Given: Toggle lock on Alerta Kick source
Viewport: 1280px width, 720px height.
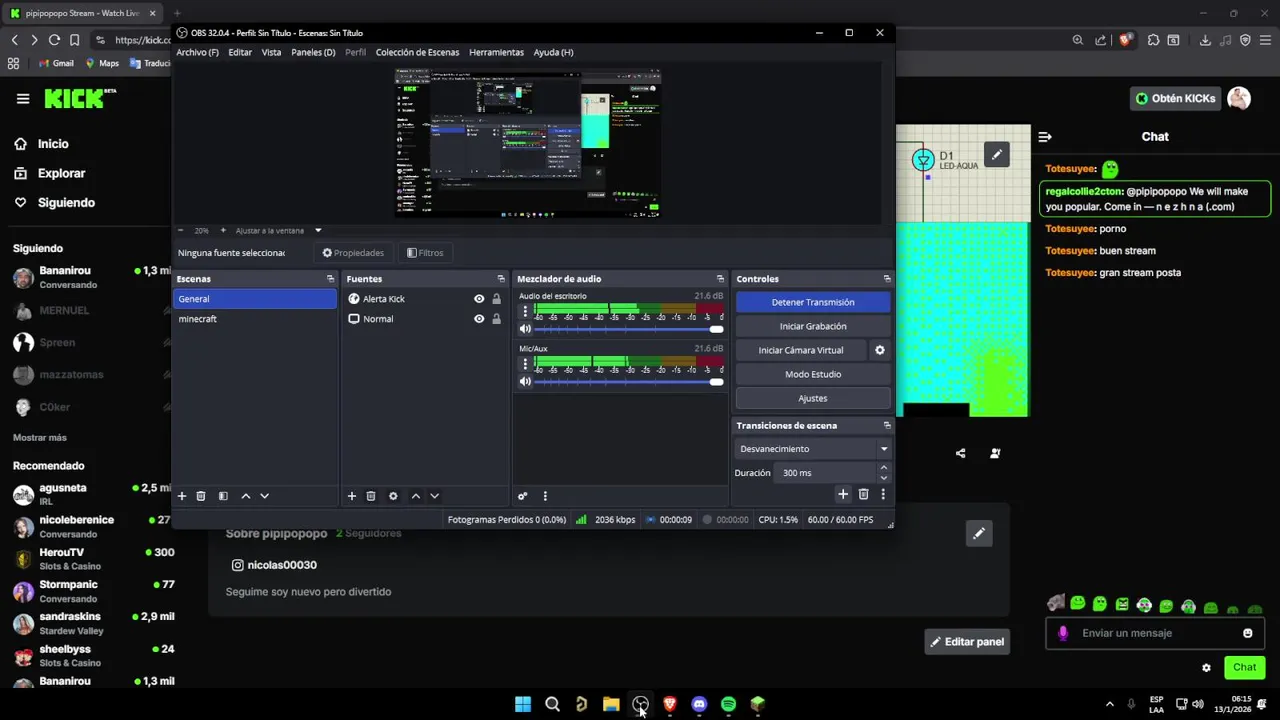Looking at the screenshot, I should coord(496,299).
